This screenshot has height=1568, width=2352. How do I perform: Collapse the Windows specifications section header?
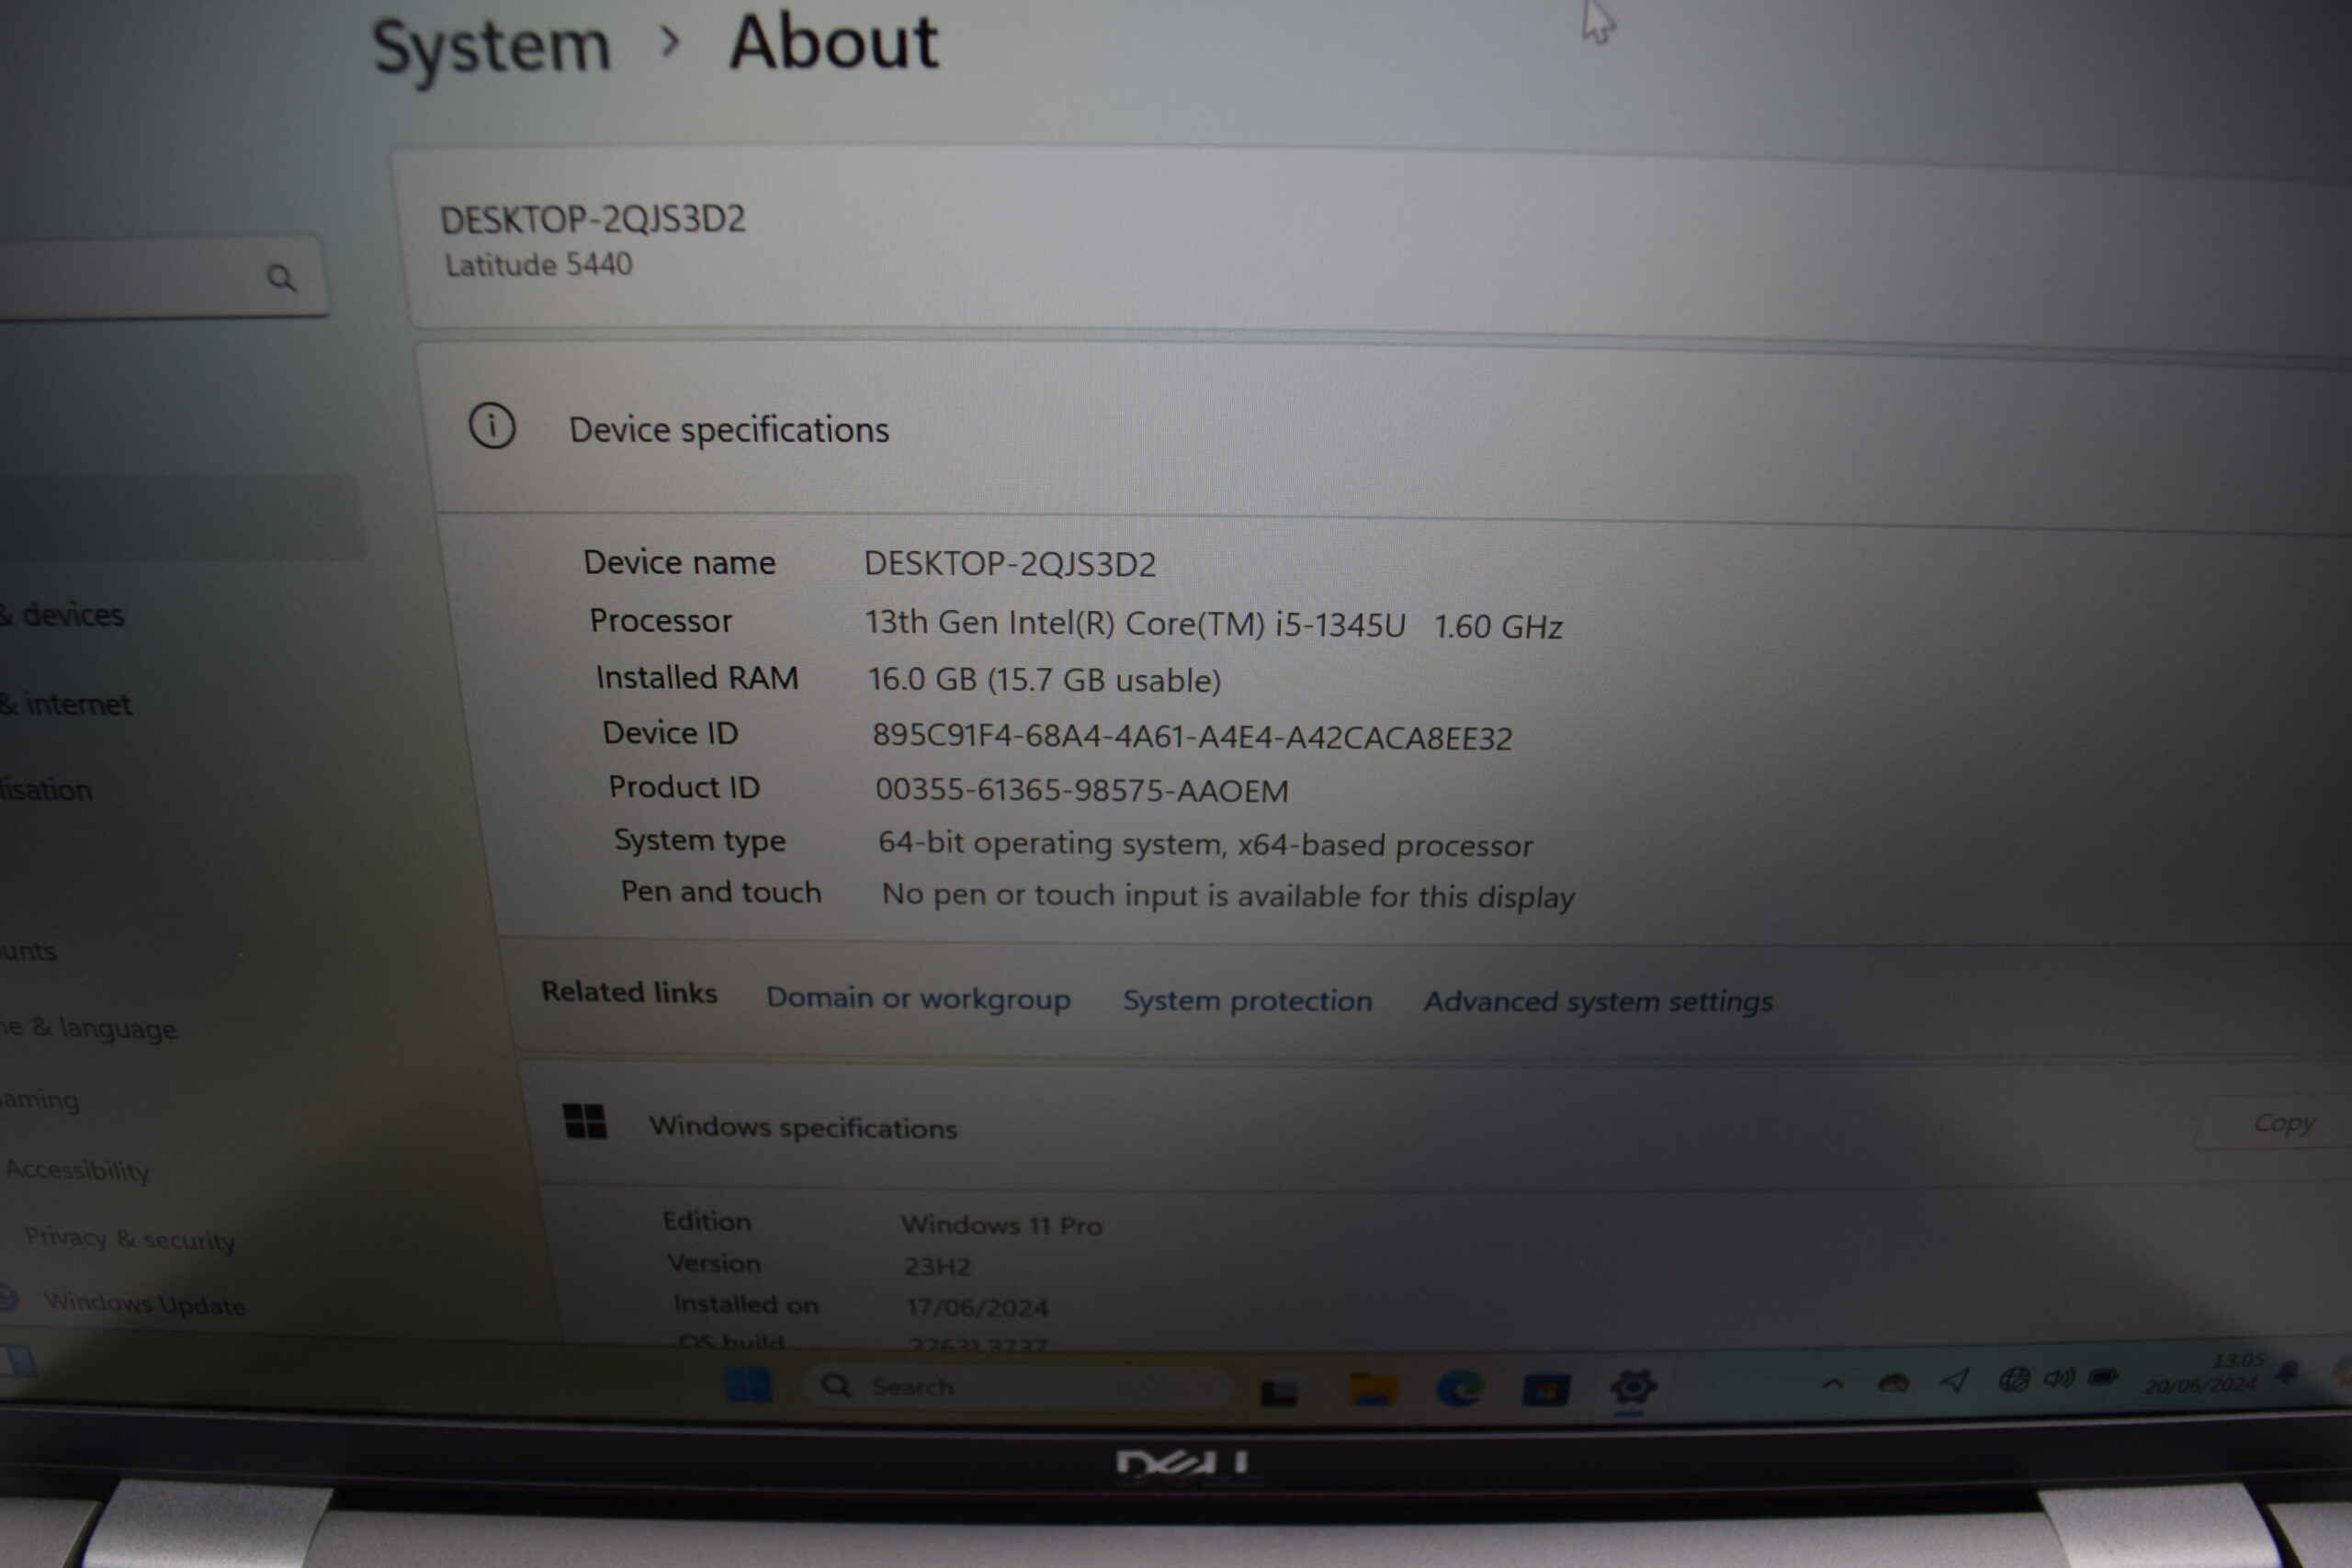point(1440,1125)
